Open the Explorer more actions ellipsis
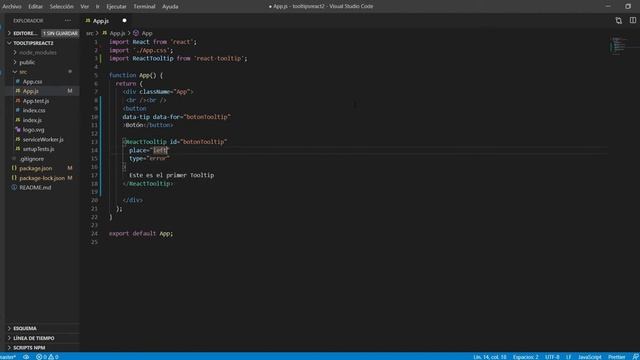Image resolution: width=640 pixels, height=360 pixels. [x=68, y=20]
